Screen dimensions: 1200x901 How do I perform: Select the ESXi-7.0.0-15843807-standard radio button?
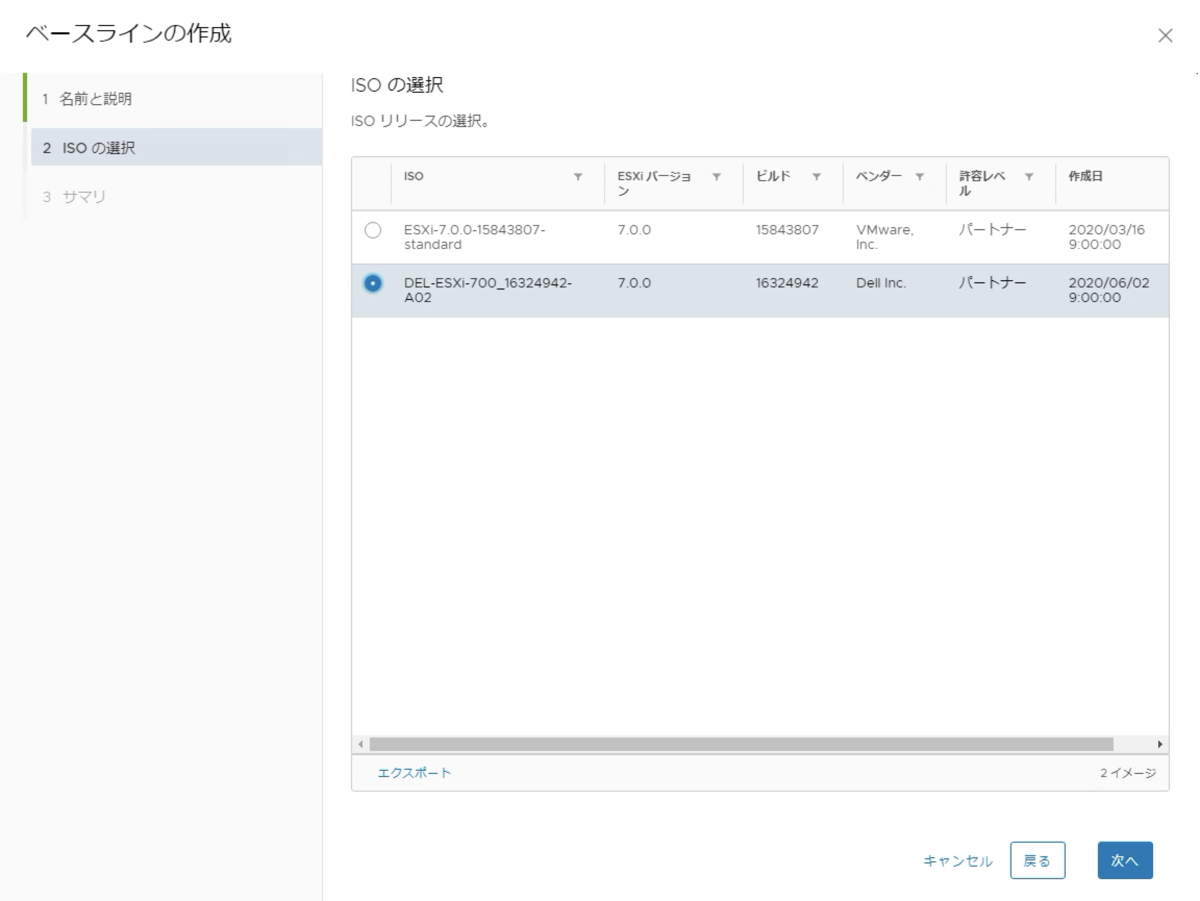coord(373,231)
